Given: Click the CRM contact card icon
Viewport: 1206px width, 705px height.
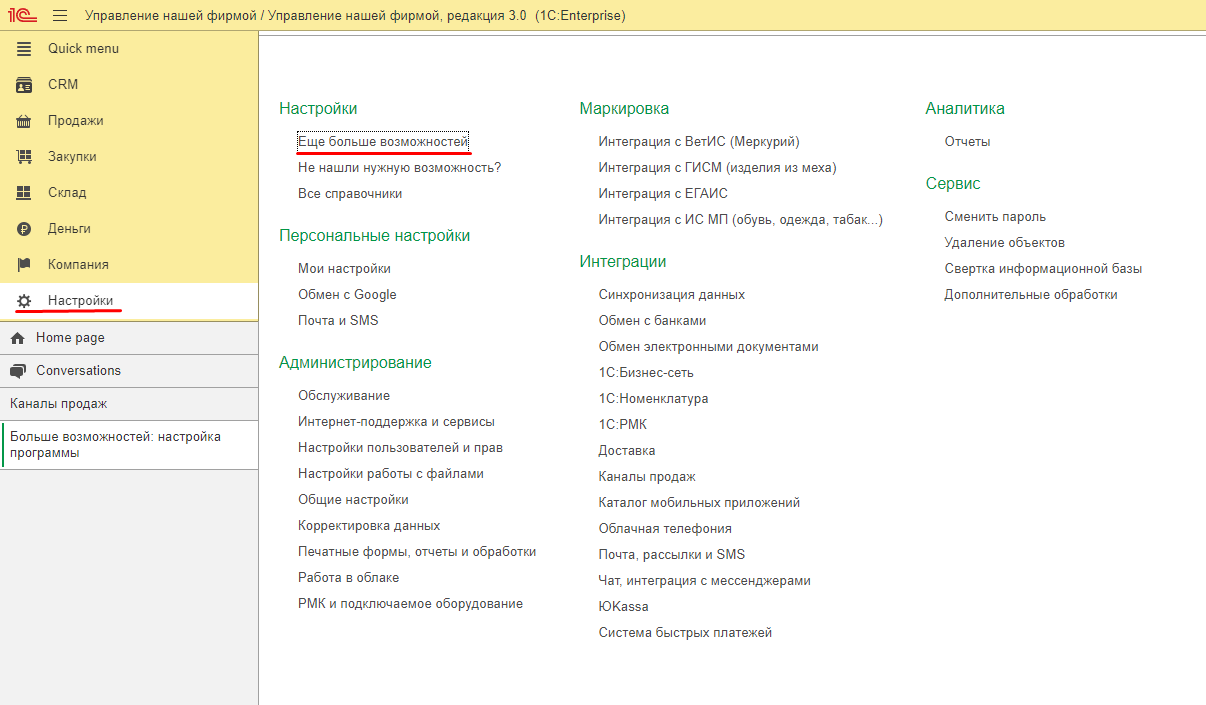Looking at the screenshot, I should coord(24,85).
